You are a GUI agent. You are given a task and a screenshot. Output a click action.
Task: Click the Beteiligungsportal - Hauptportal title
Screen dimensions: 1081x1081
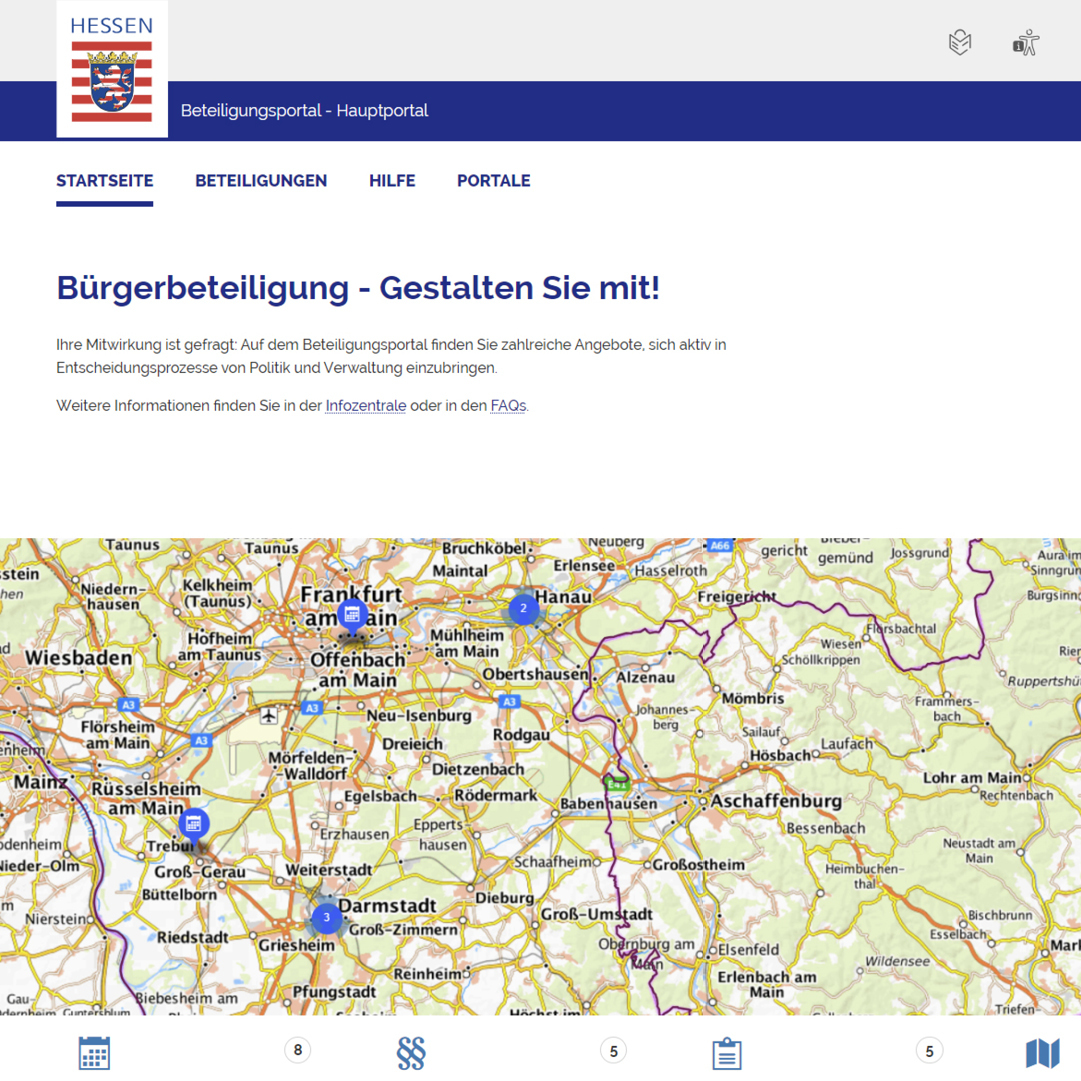pyautogui.click(x=304, y=111)
